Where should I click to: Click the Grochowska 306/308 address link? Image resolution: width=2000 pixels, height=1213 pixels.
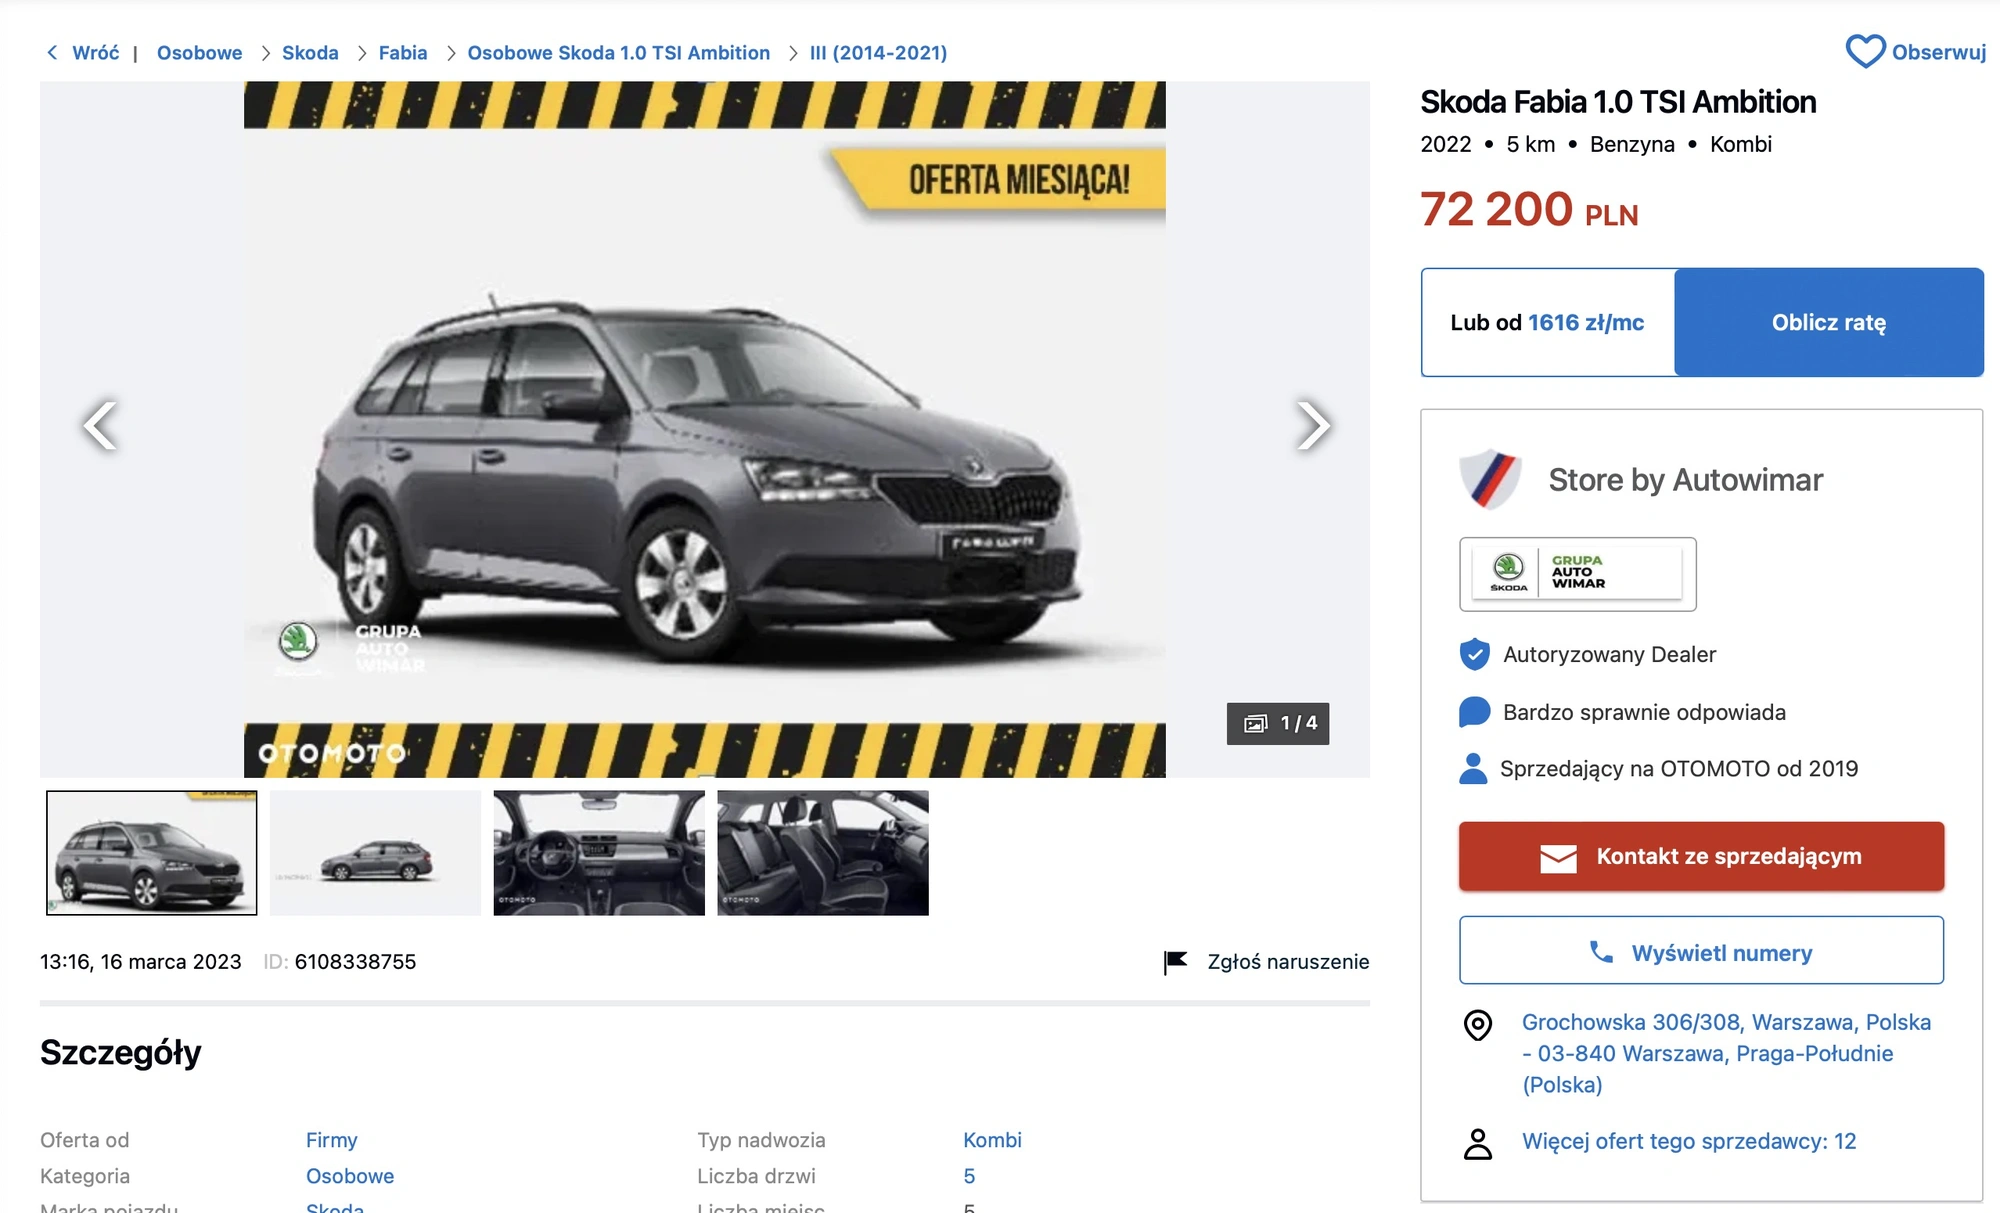coord(1726,1054)
